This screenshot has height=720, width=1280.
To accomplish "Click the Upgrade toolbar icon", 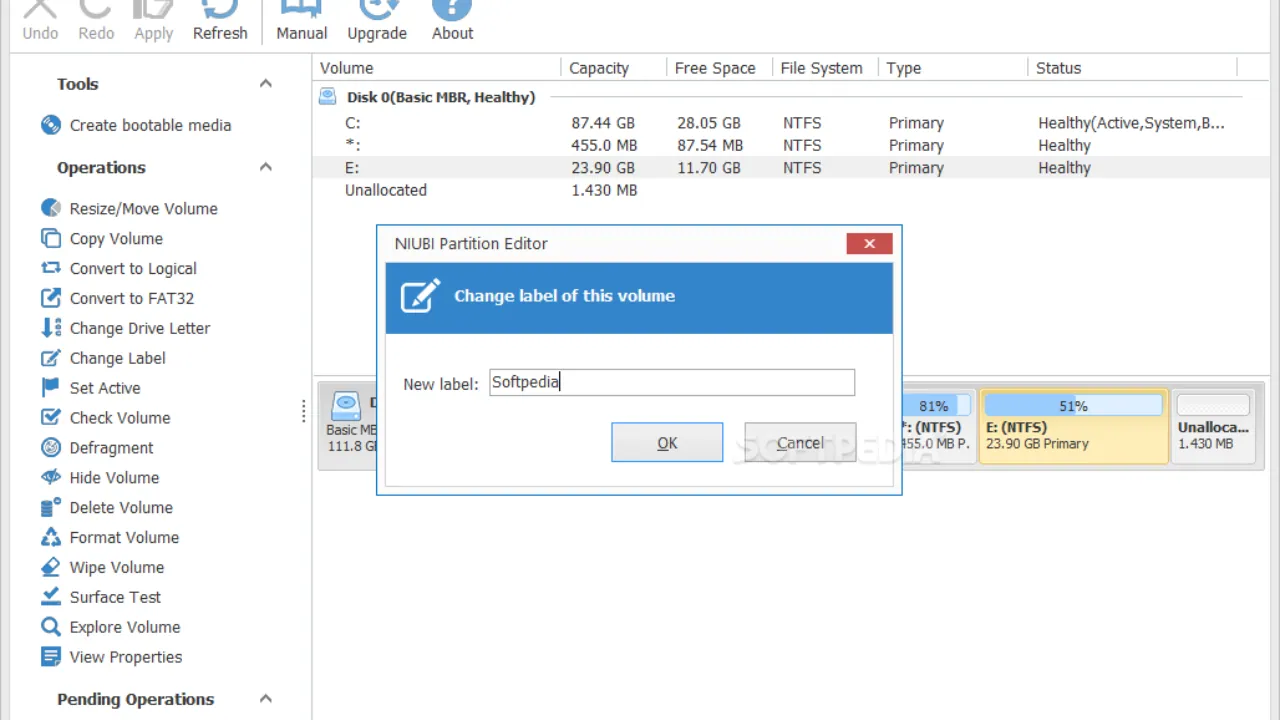I will point(377,9).
